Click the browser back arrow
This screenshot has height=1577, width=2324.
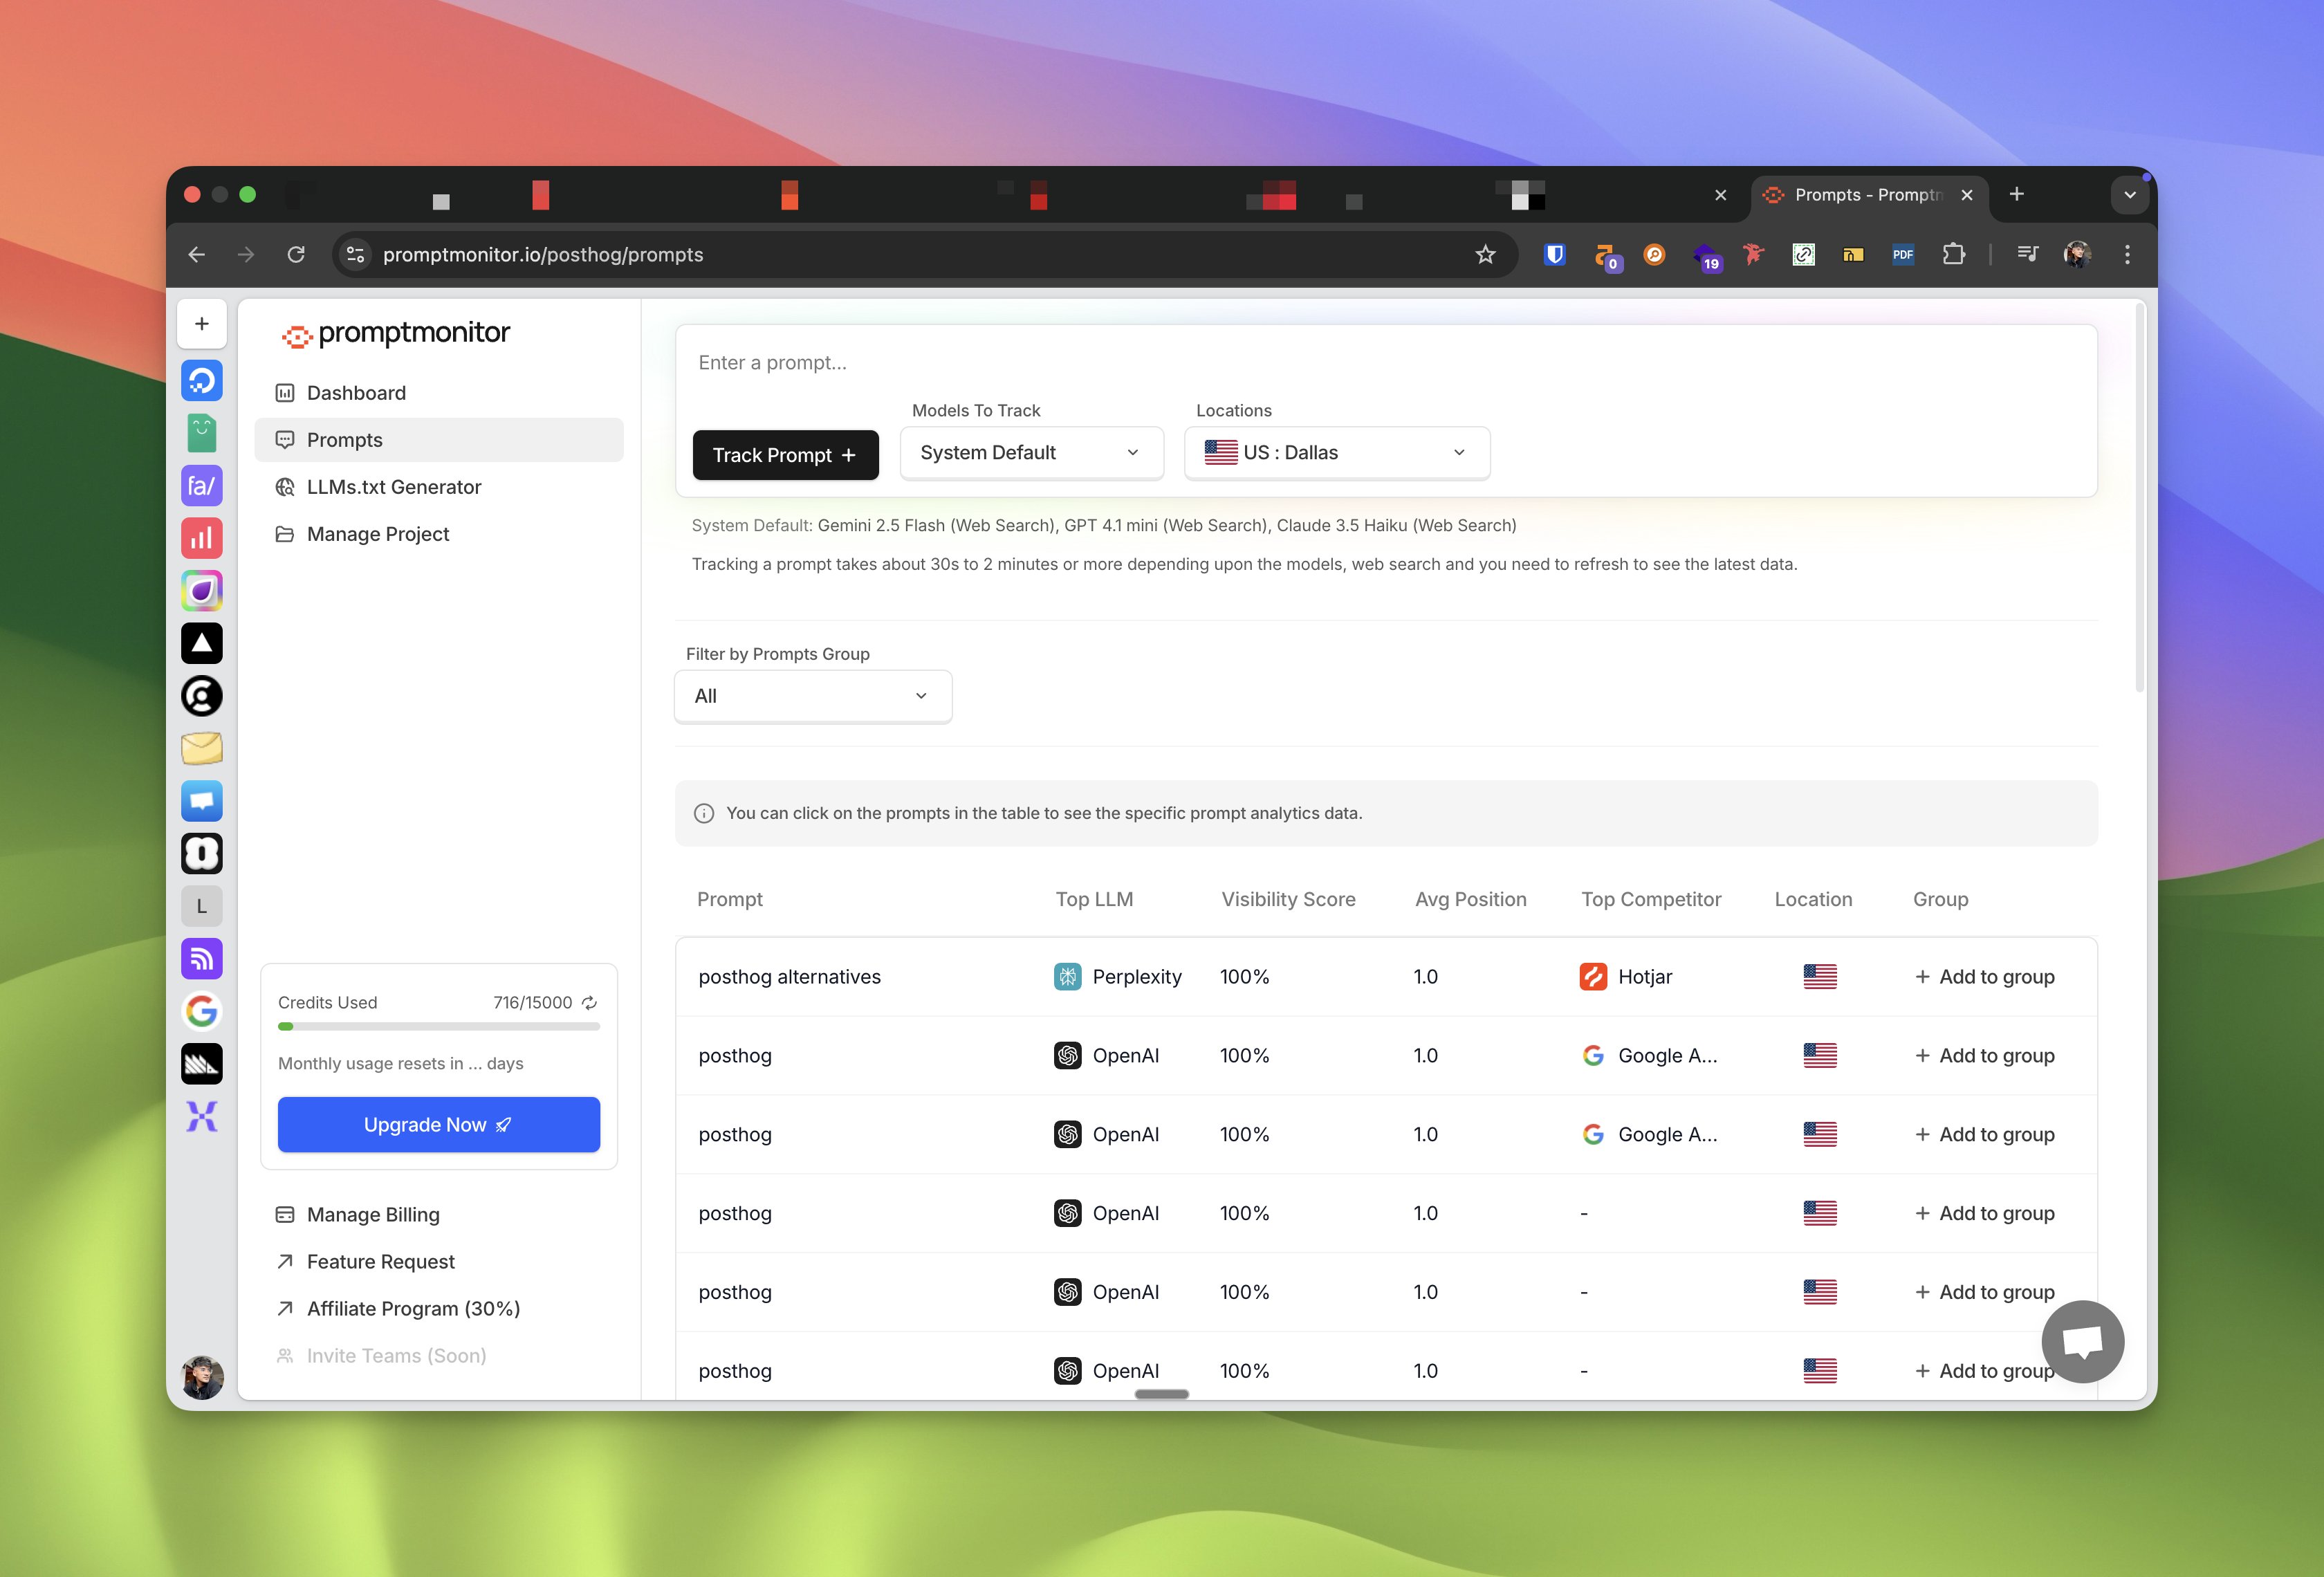click(x=197, y=255)
